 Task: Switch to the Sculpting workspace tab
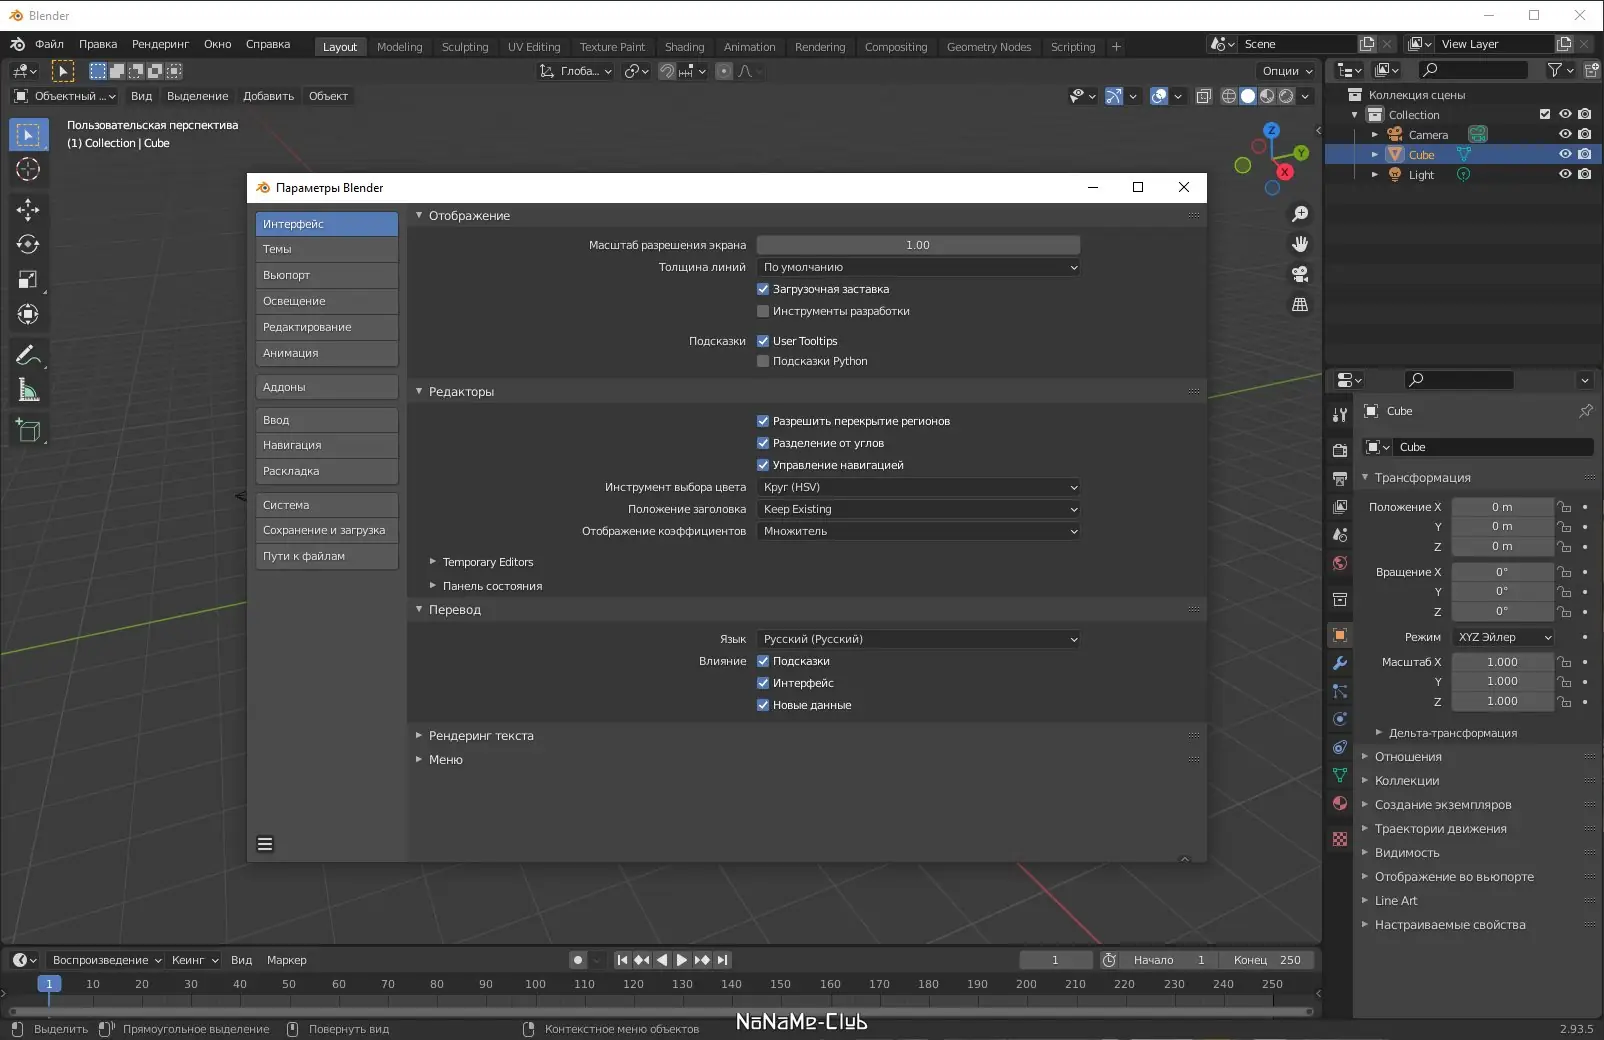tap(465, 47)
